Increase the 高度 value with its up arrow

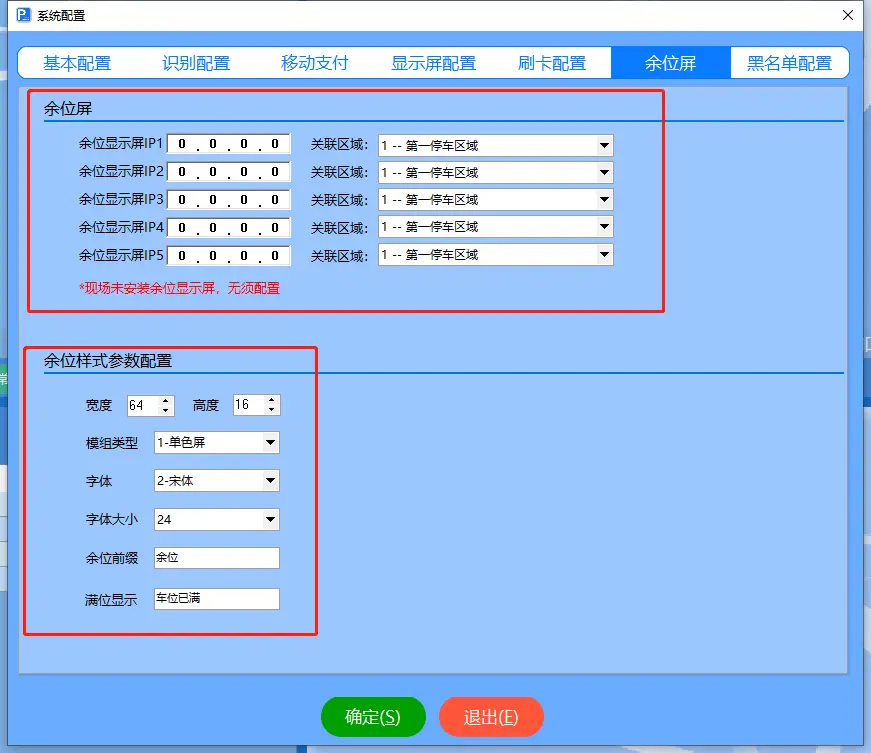pos(272,400)
